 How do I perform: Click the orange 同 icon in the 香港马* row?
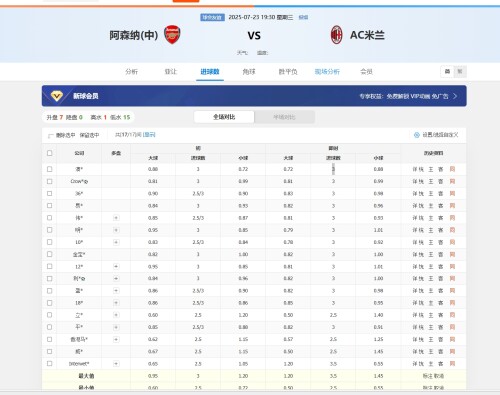pyautogui.click(x=452, y=339)
